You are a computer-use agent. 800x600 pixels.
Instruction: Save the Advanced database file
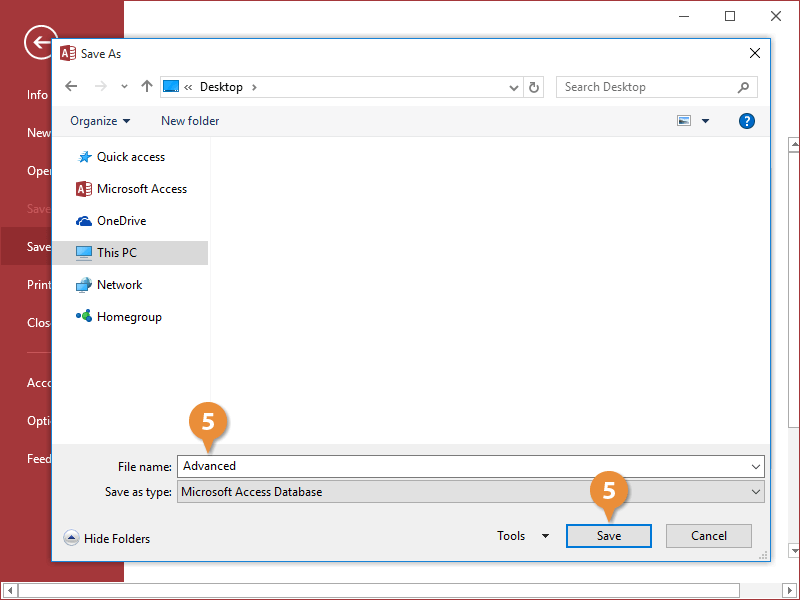click(608, 535)
